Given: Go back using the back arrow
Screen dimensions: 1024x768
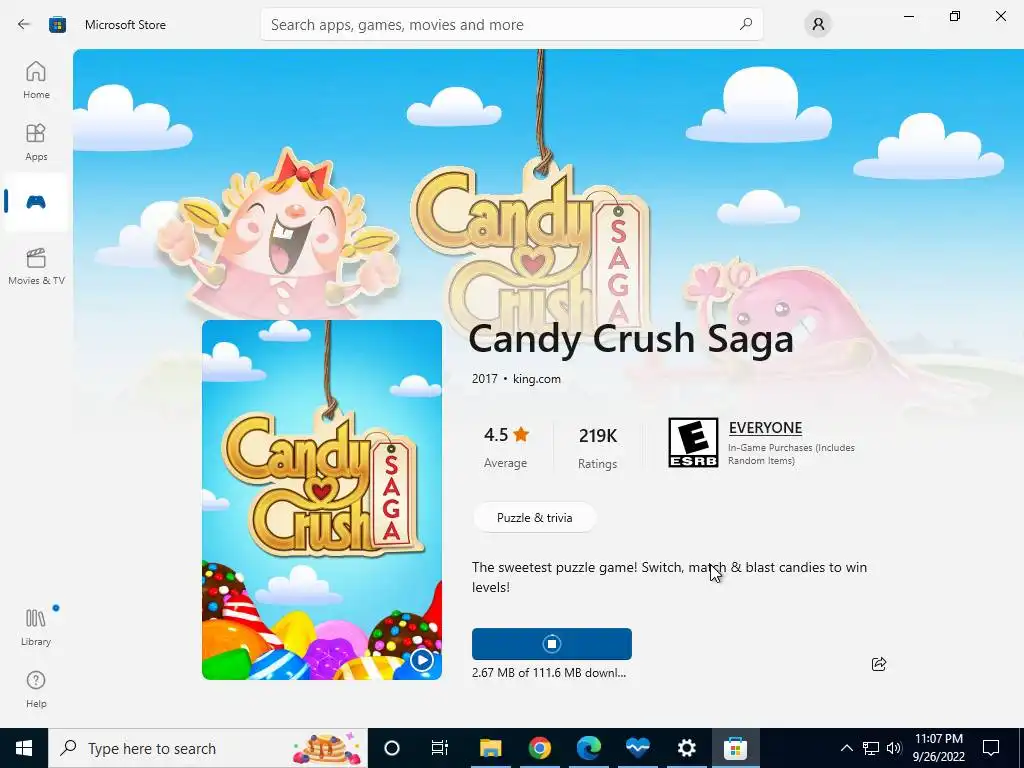Looking at the screenshot, I should [24, 25].
